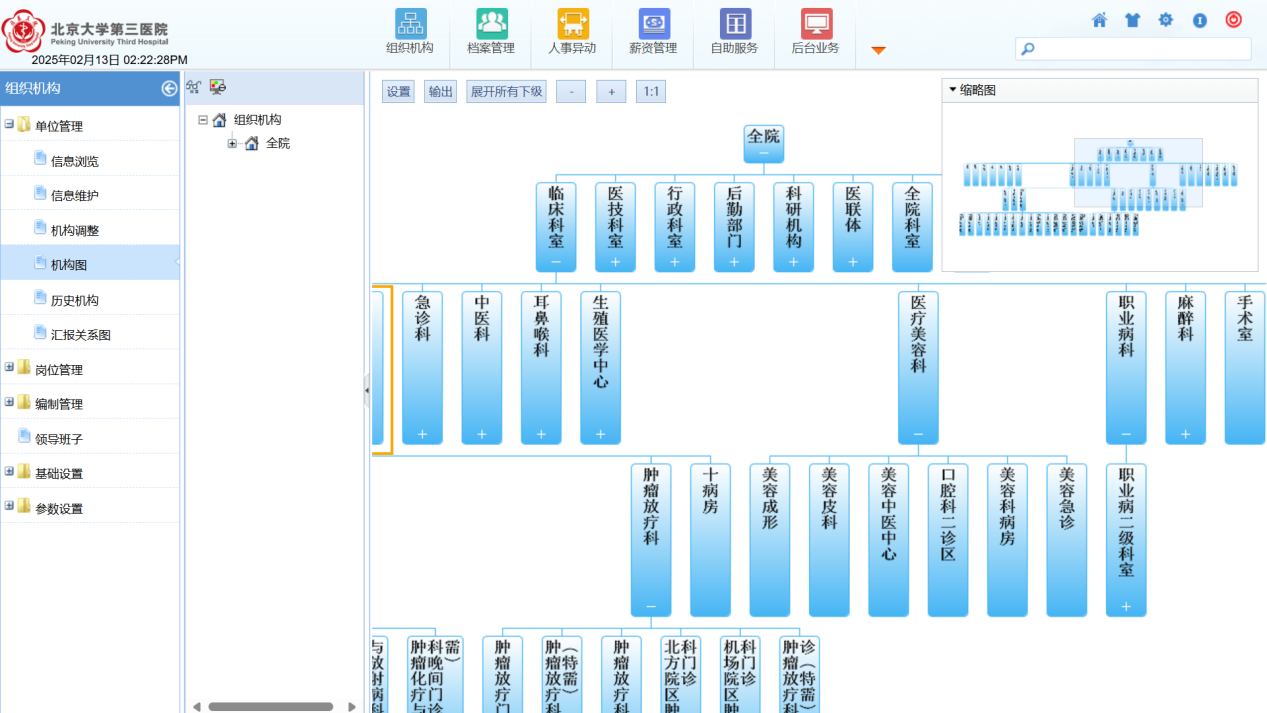
Task: Open the 自助服务 module icon
Action: click(x=734, y=24)
